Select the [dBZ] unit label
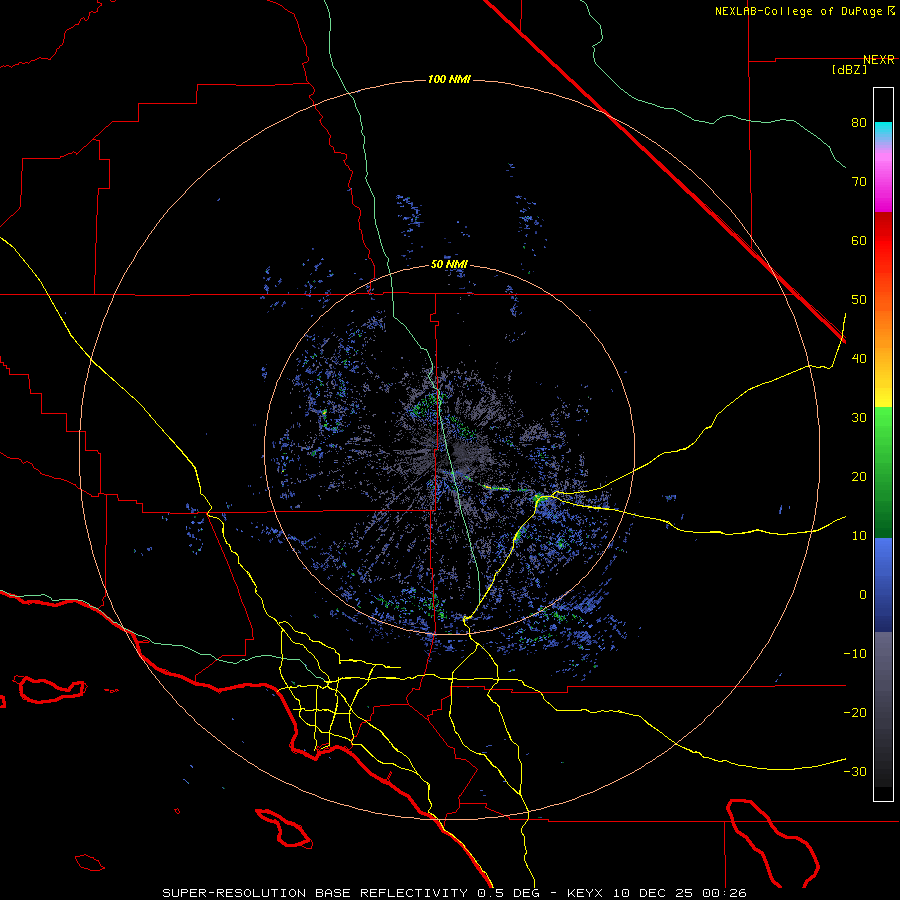The image size is (900, 900). [x=849, y=70]
